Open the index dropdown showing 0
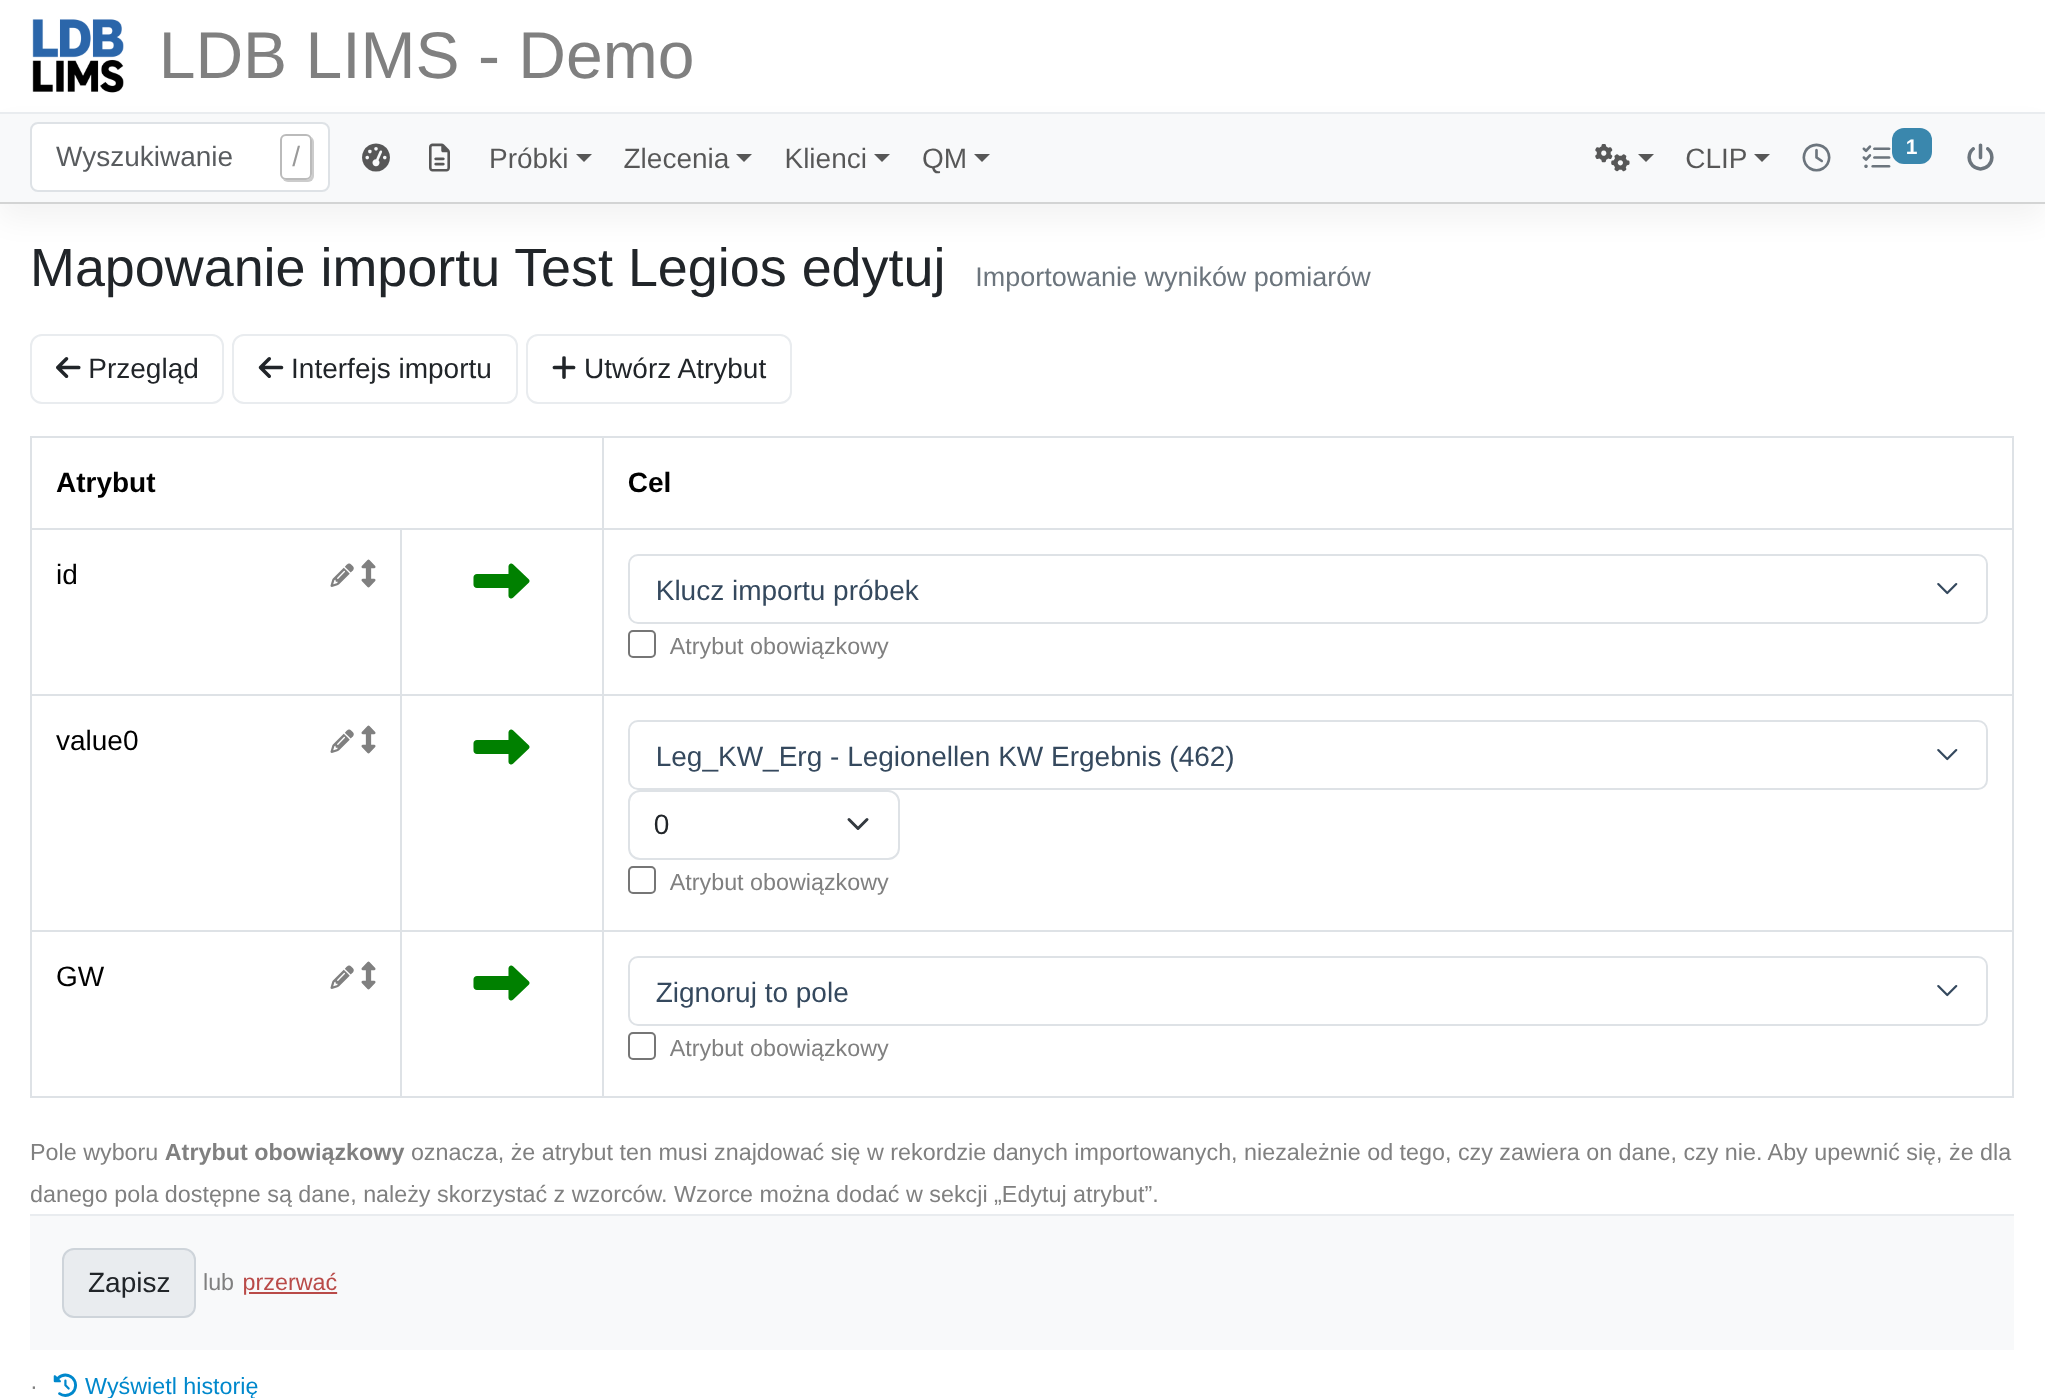Viewport: 2045px width, 1398px height. pyautogui.click(x=763, y=825)
